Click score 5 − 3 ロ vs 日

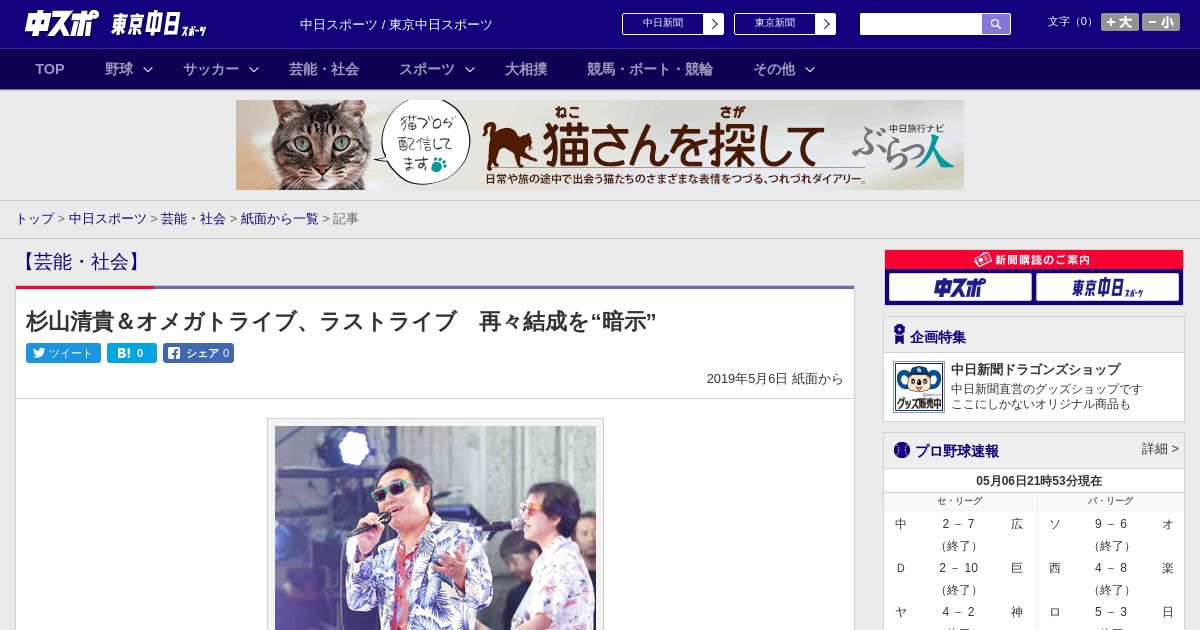[1111, 612]
